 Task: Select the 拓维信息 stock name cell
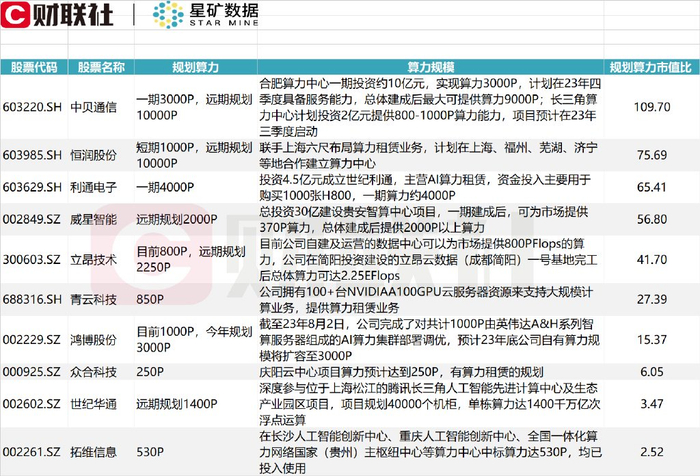93,452
